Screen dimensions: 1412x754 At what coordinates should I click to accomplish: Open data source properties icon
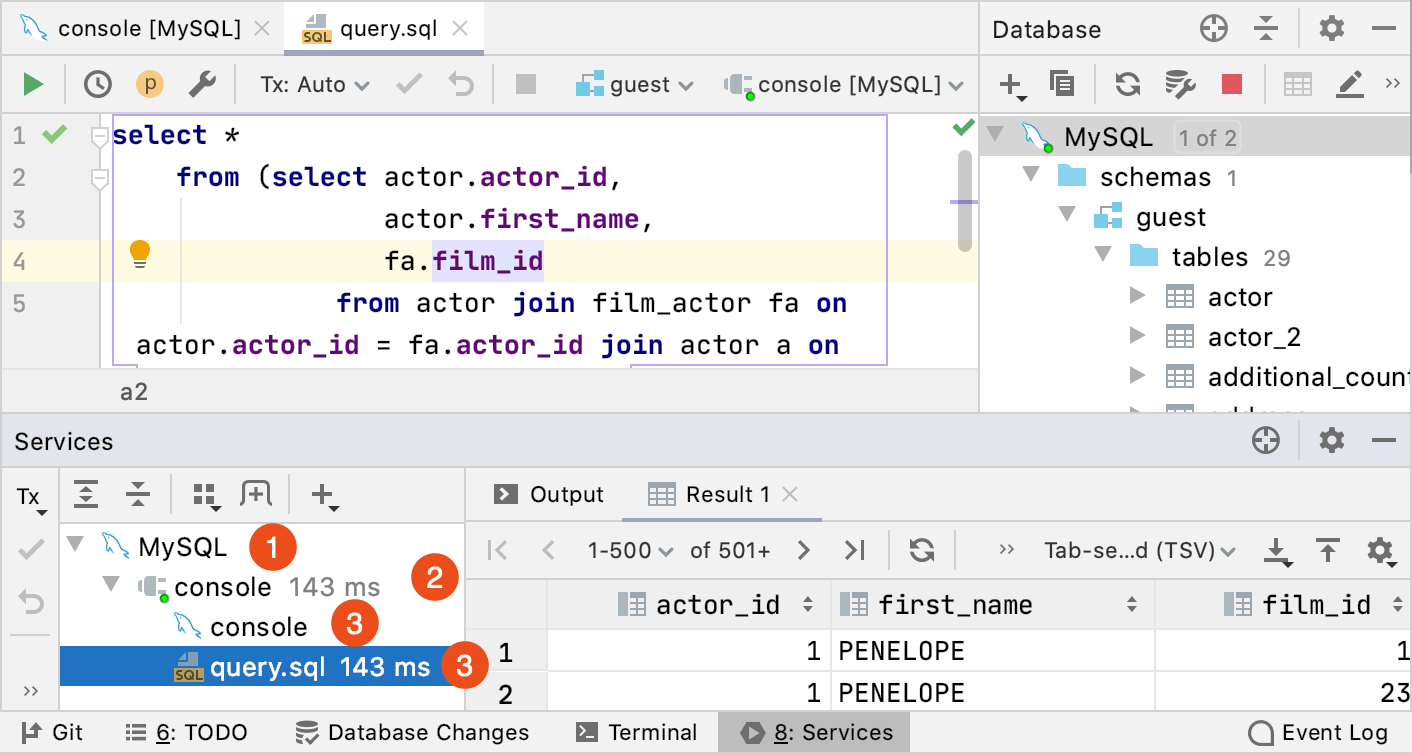(1181, 84)
